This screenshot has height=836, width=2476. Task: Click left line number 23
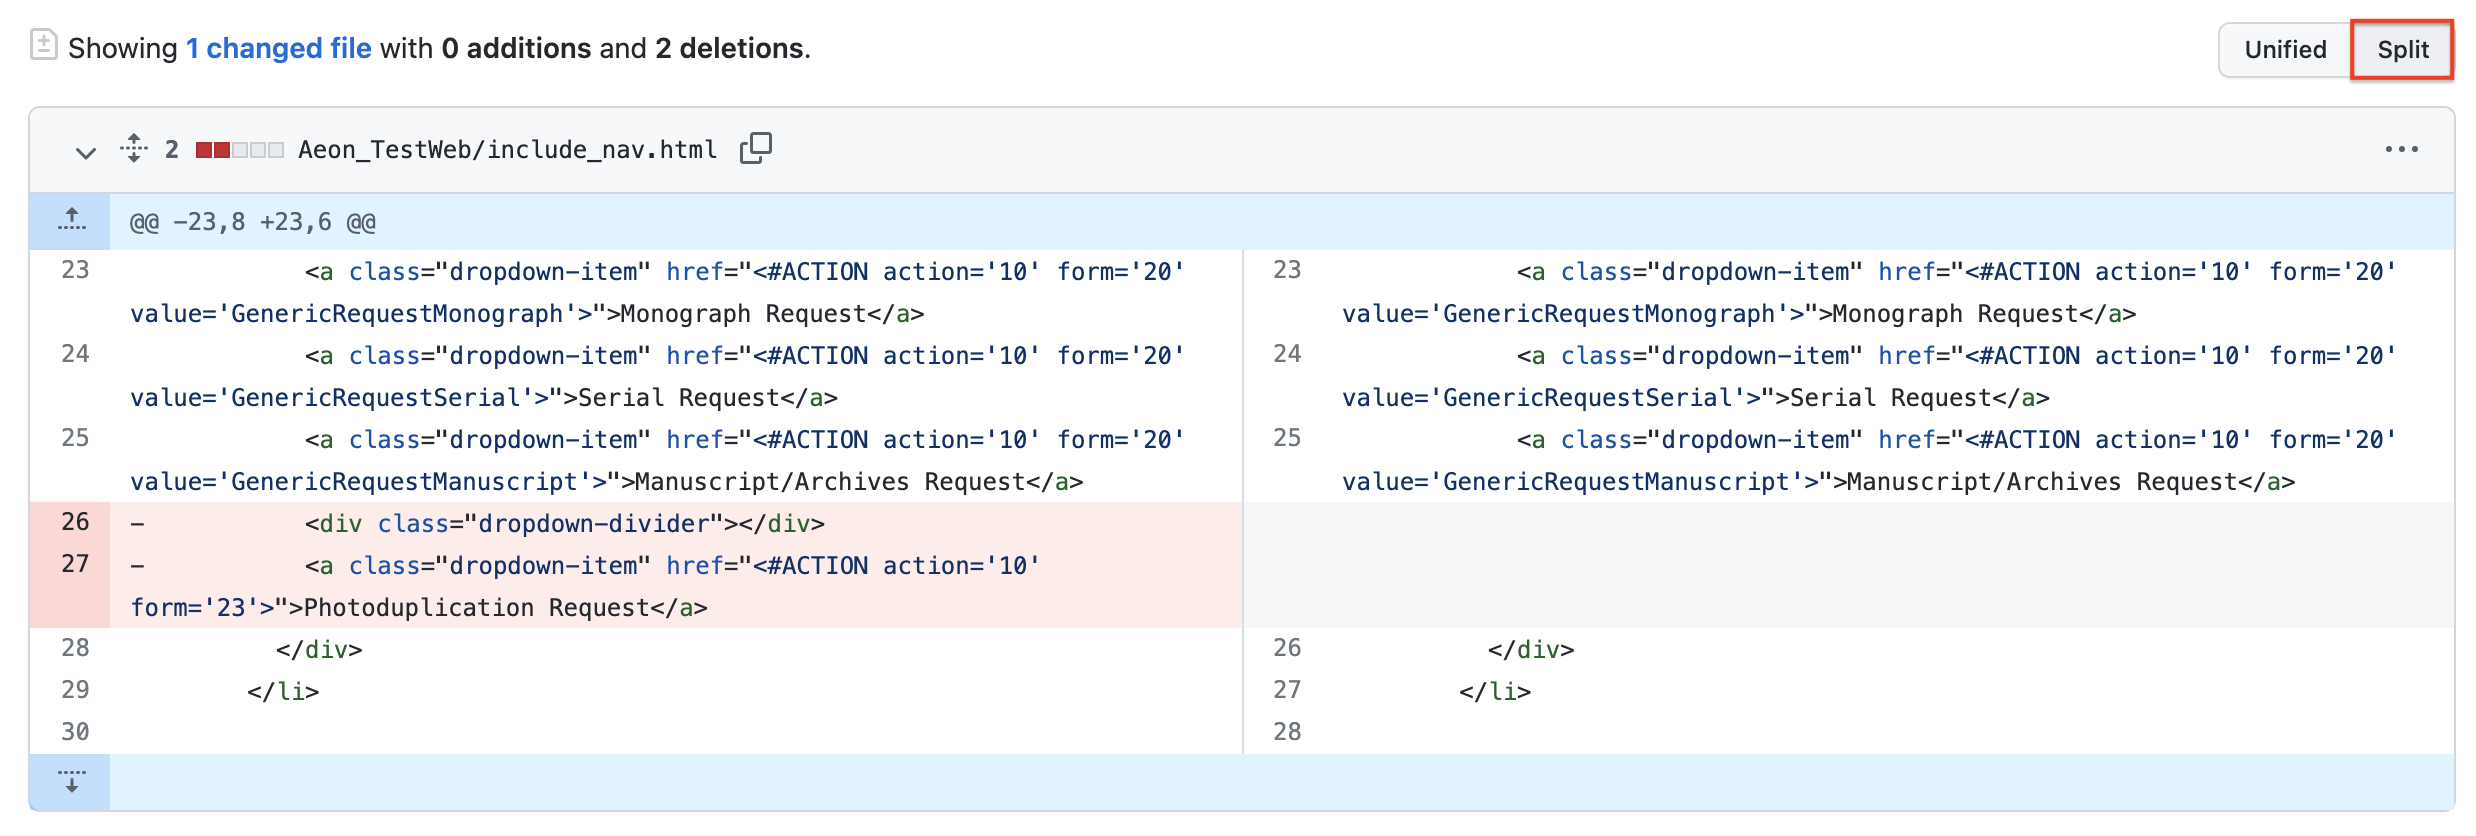(x=75, y=270)
